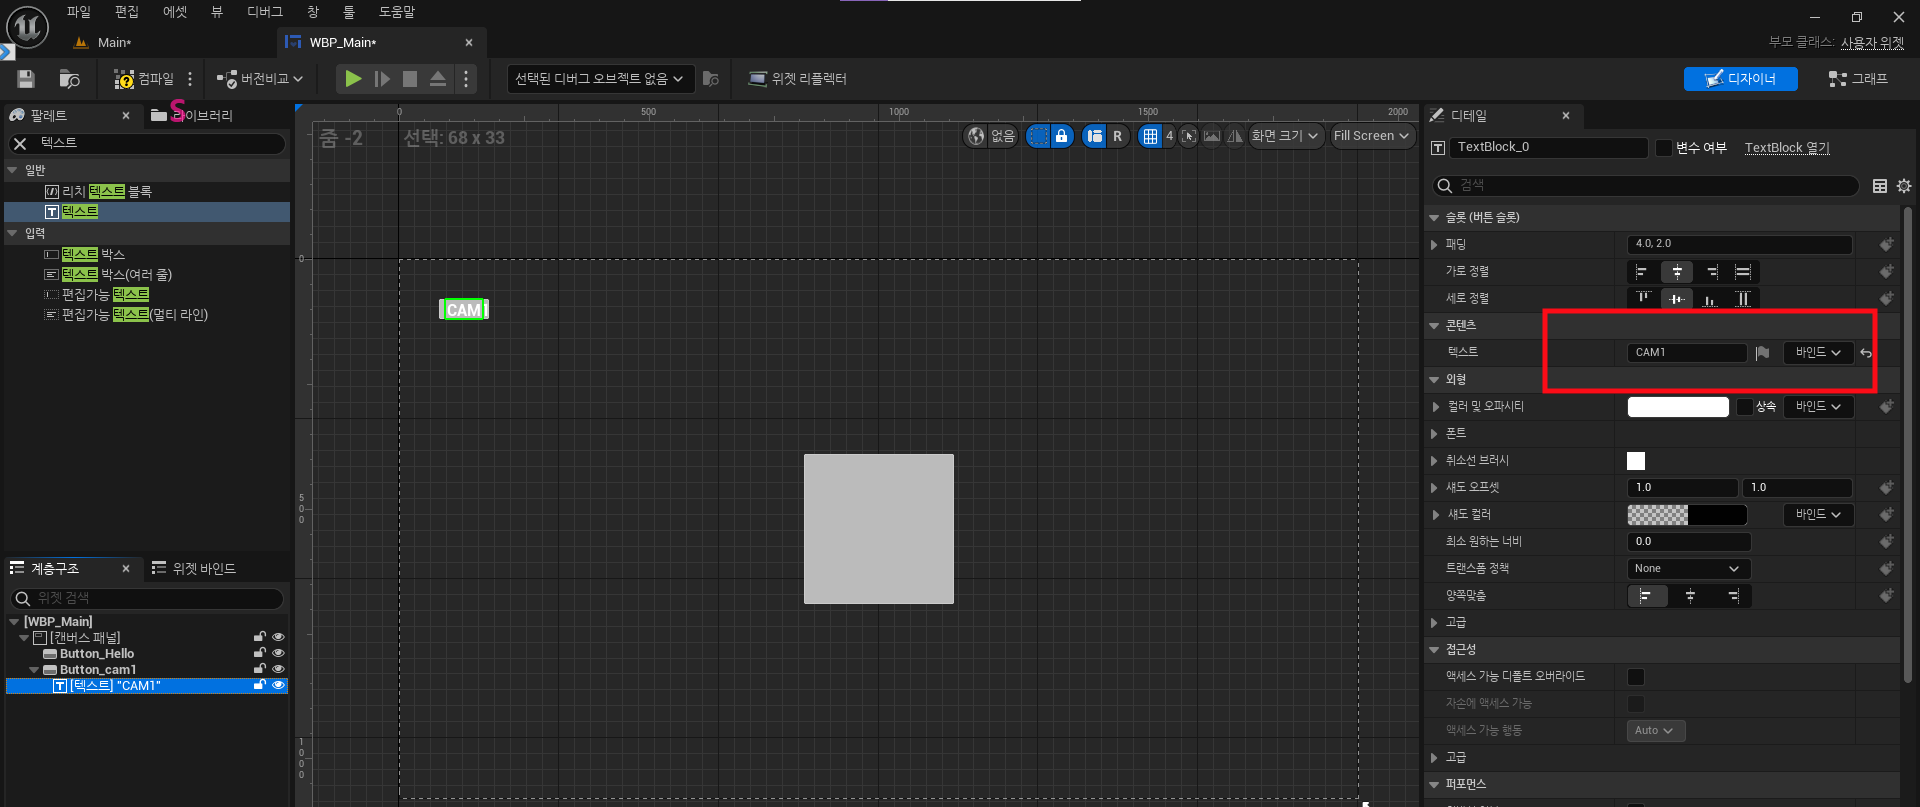The width and height of the screenshot is (1920, 807).
Task: Start play simulation with green arrow
Action: [x=353, y=79]
